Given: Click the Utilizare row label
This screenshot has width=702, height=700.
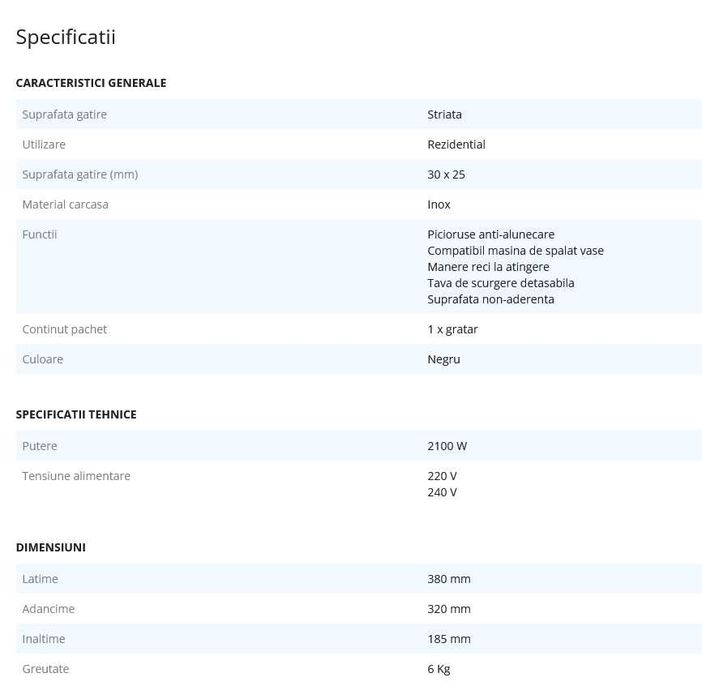Looking at the screenshot, I should (44, 145).
